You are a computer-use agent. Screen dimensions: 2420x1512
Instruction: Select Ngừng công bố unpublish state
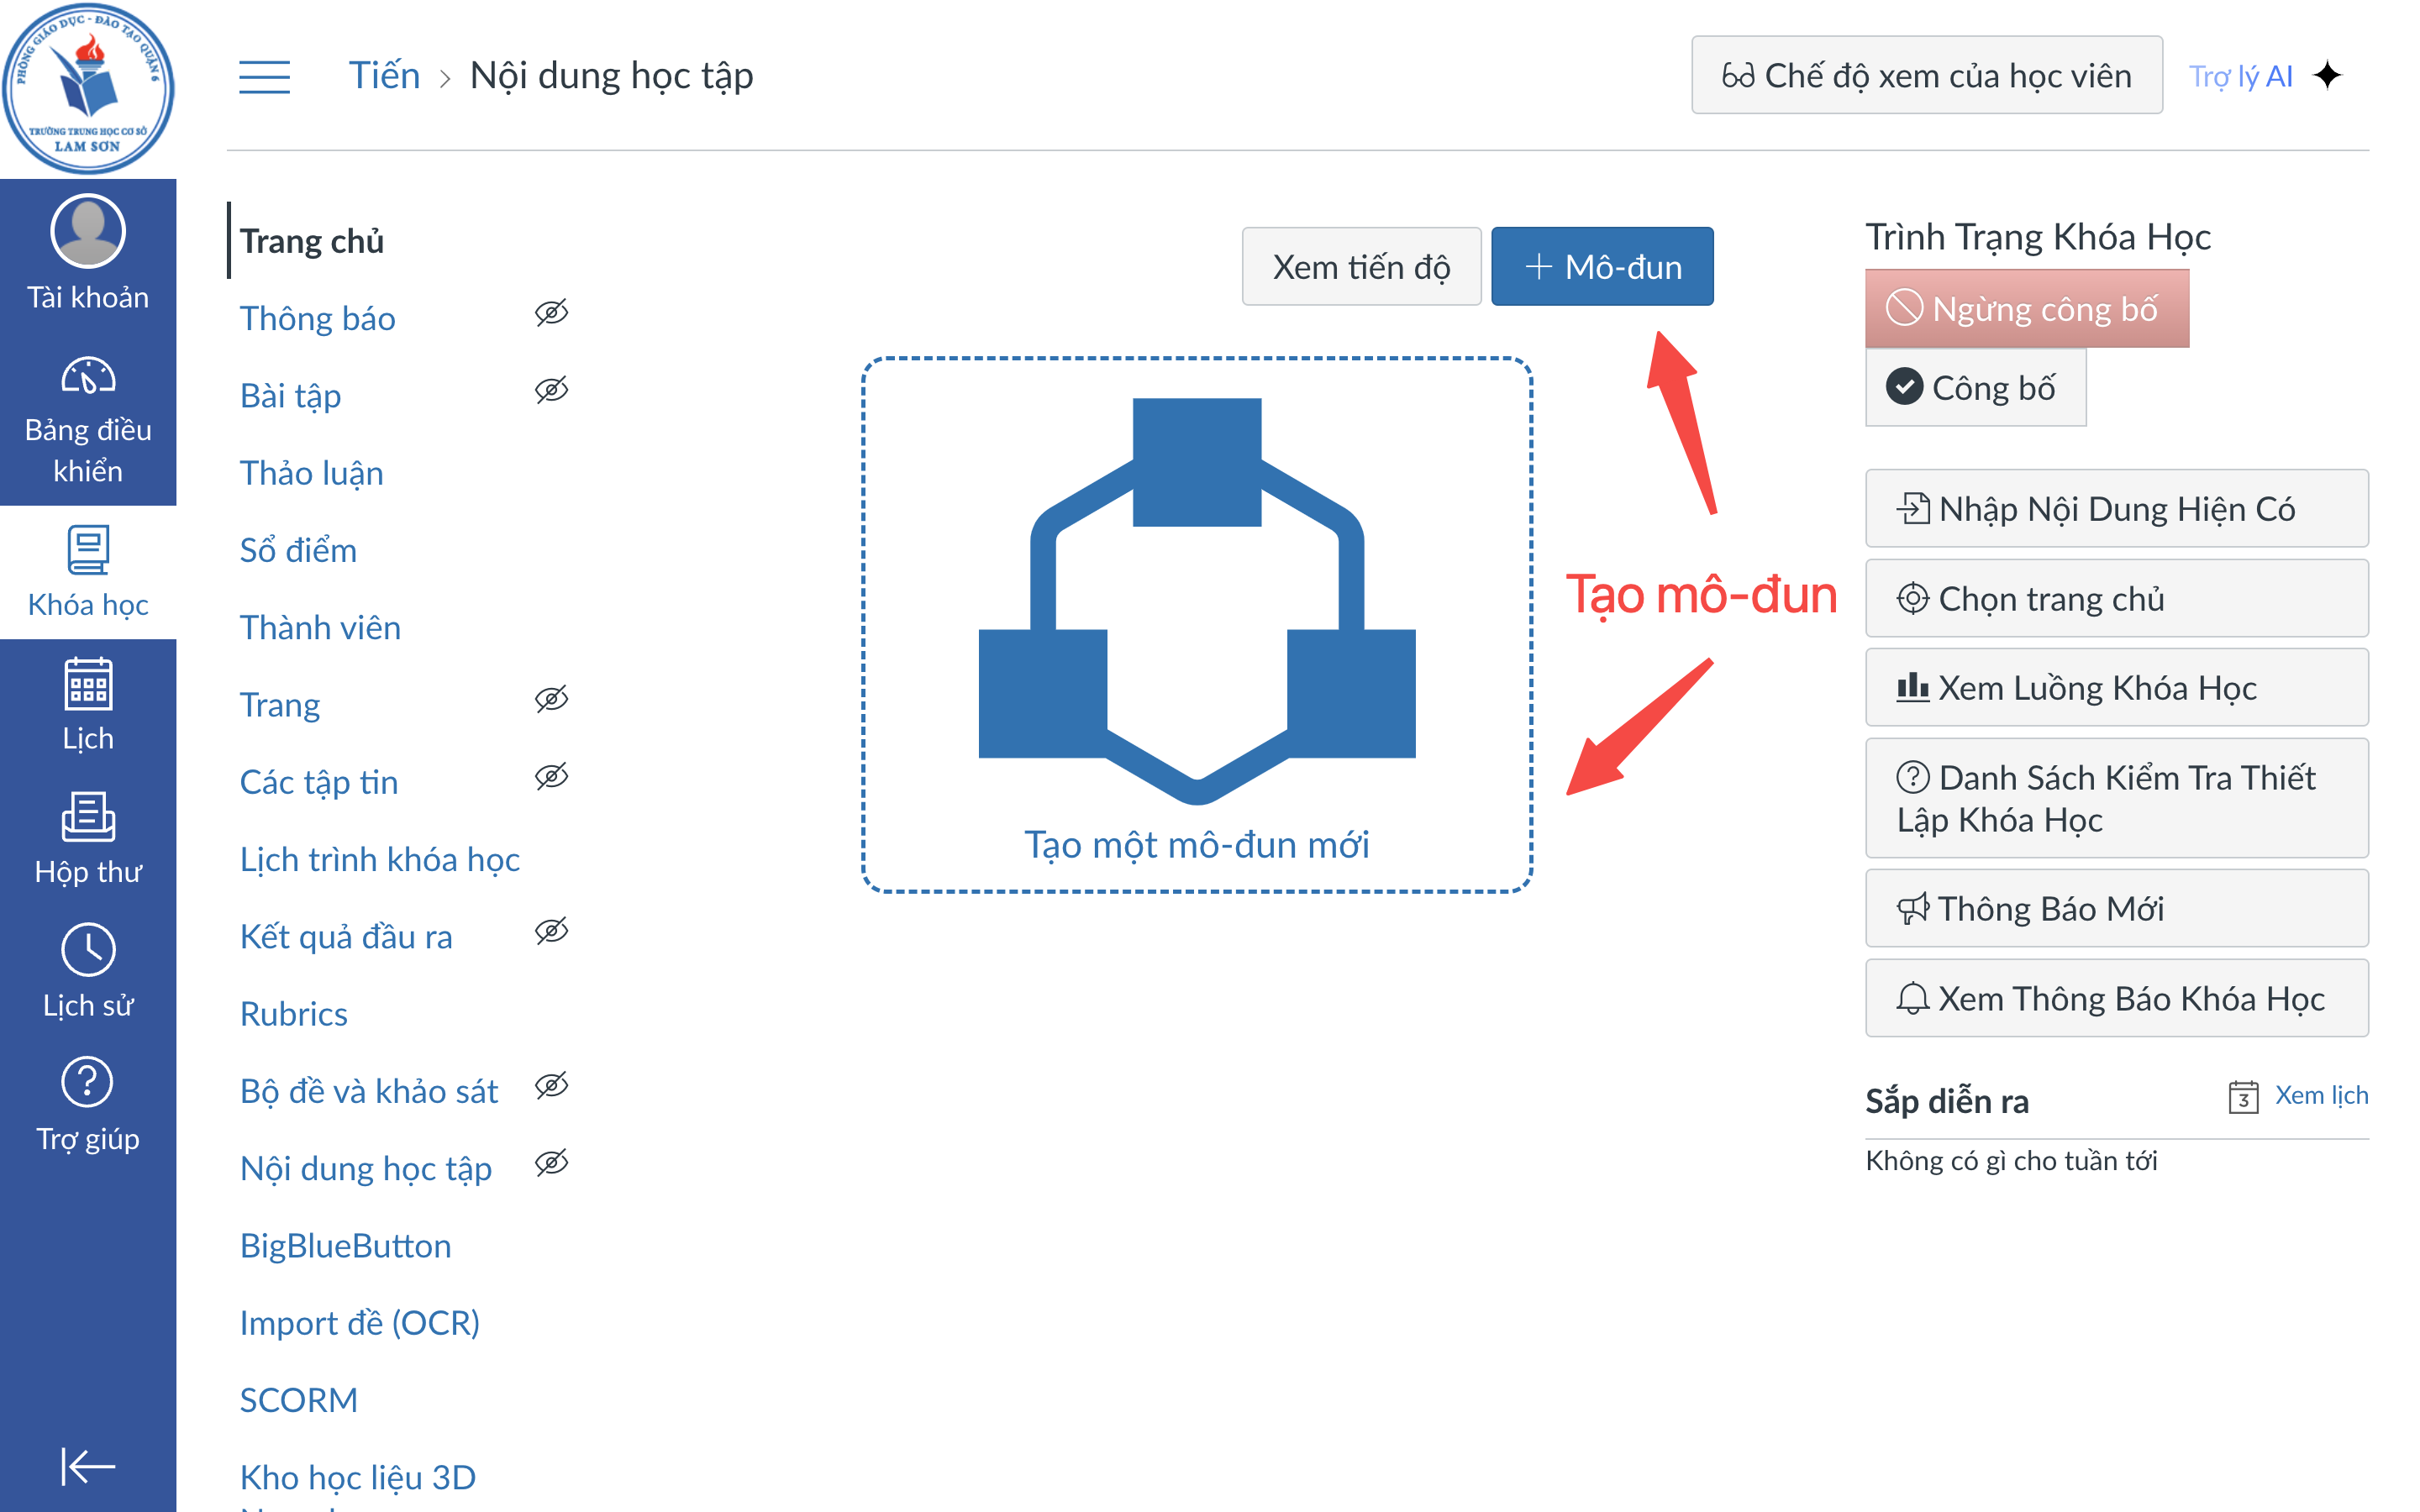click(2027, 309)
